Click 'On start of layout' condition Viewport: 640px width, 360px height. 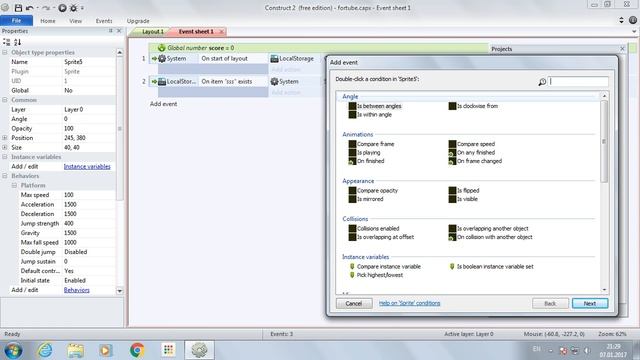pos(224,58)
